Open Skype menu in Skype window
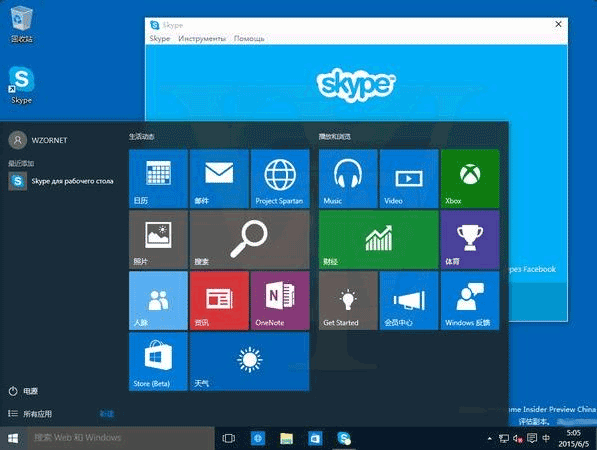The width and height of the screenshot is (597, 450). (160, 38)
